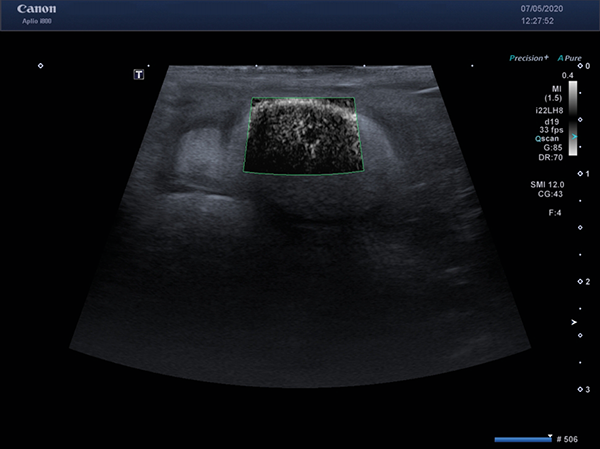The image size is (600, 449).
Task: Click the frame counter # 506
Action: [x=567, y=439]
